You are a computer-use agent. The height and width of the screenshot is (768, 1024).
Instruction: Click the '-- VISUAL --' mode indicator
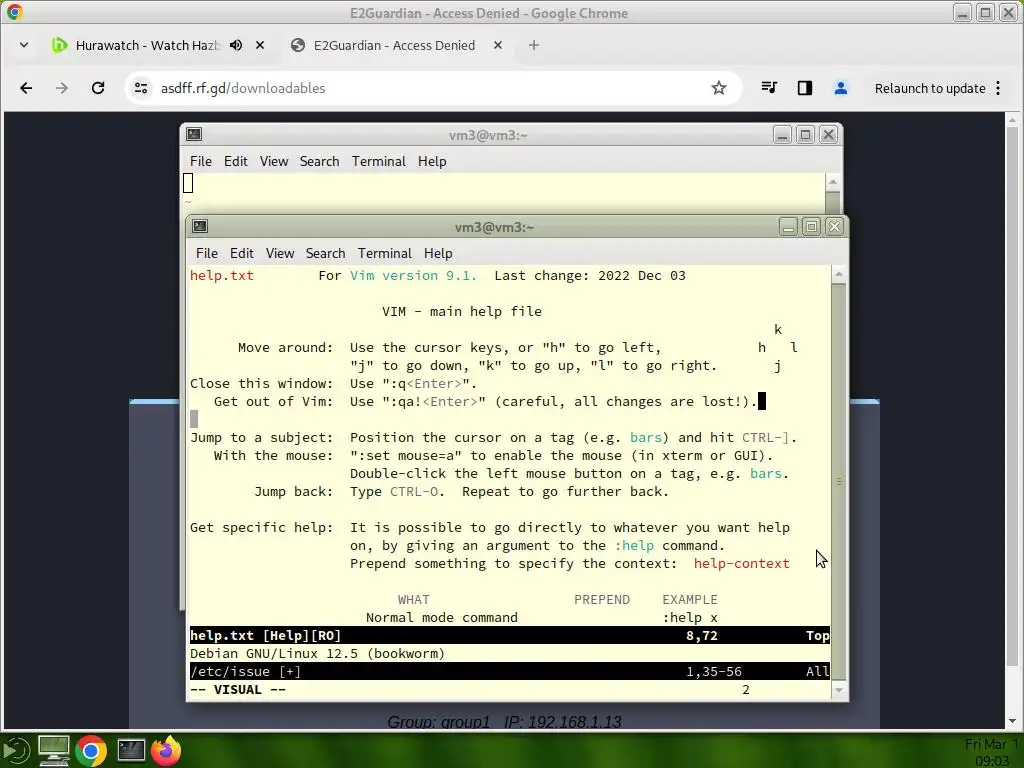(x=238, y=690)
